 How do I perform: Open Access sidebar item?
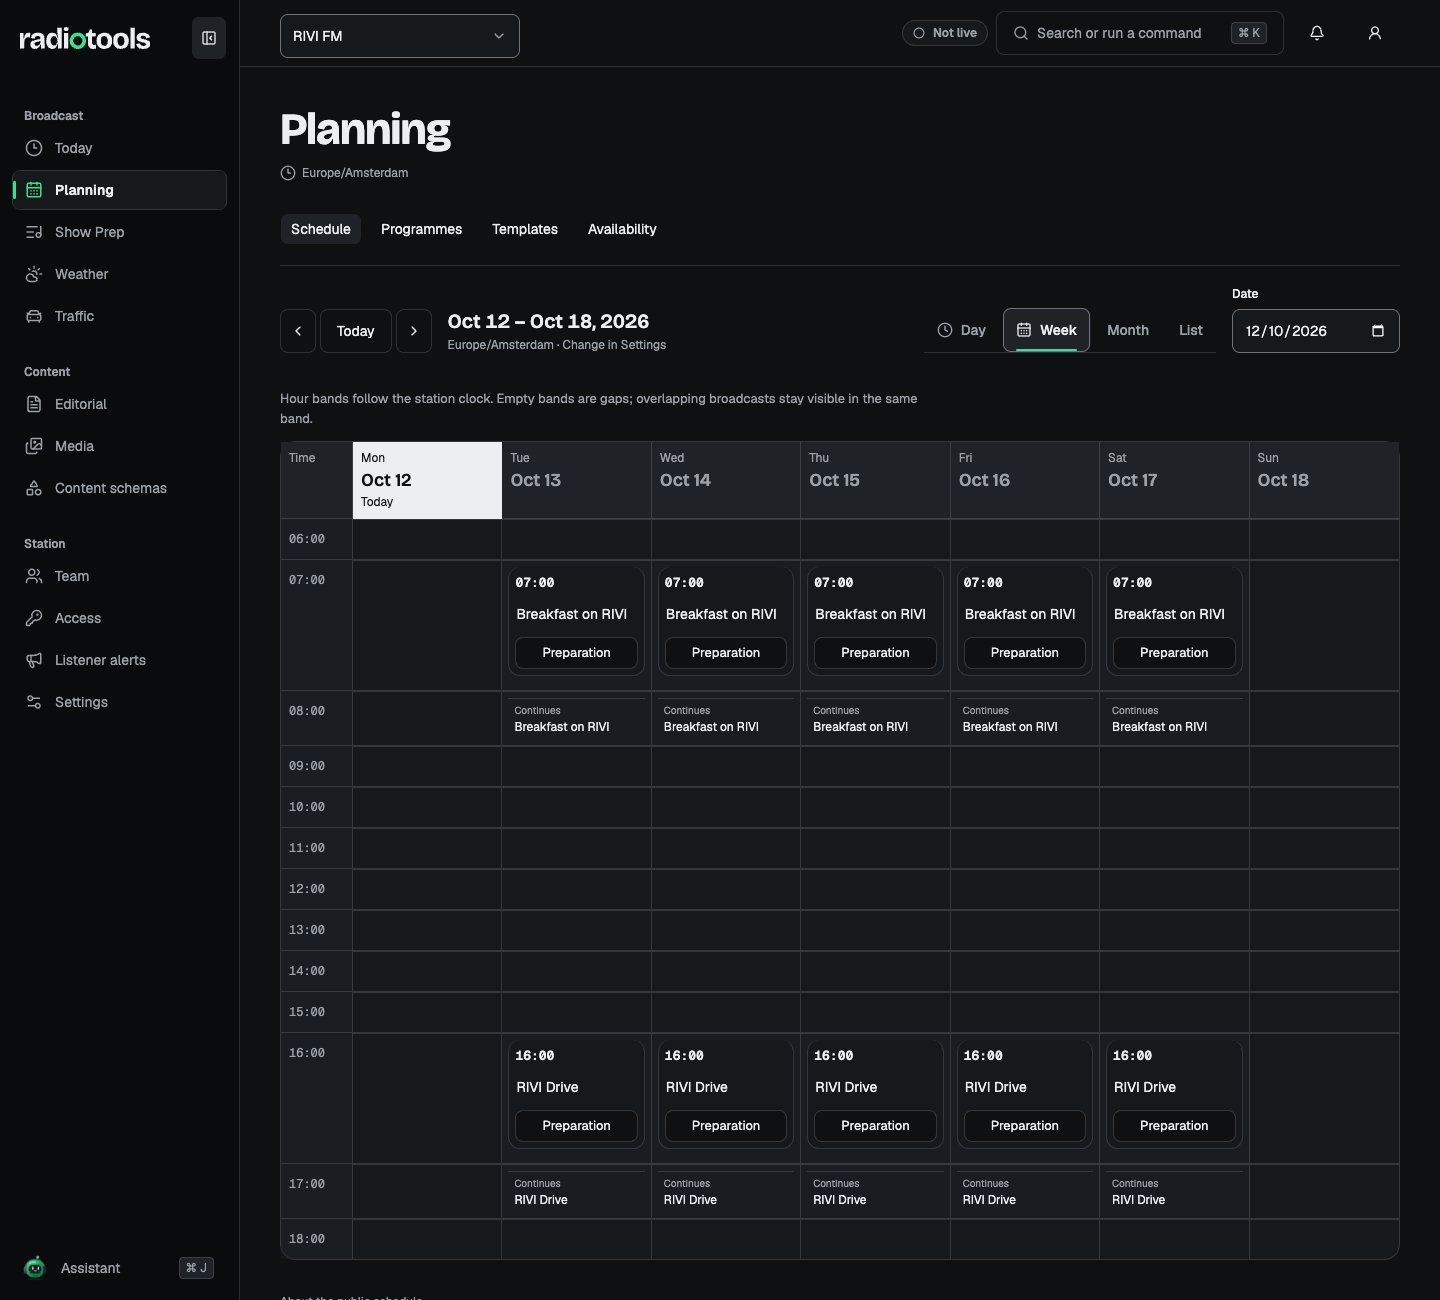119,618
